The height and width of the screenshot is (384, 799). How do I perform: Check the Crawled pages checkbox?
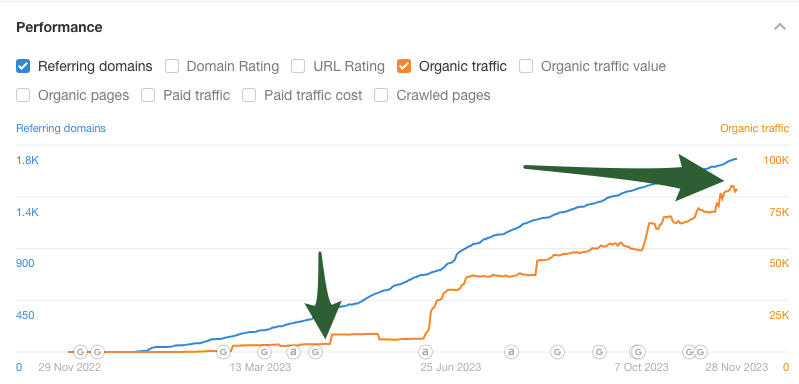pos(381,95)
